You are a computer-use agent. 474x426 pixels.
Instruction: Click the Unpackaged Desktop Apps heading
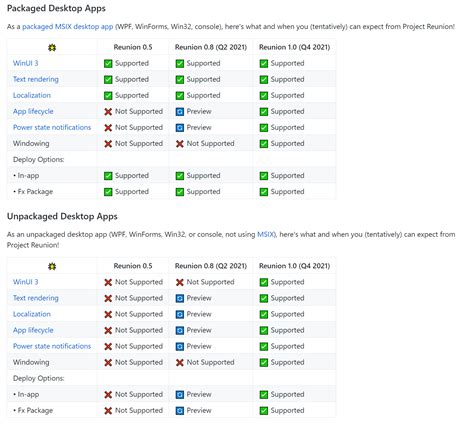pos(62,216)
